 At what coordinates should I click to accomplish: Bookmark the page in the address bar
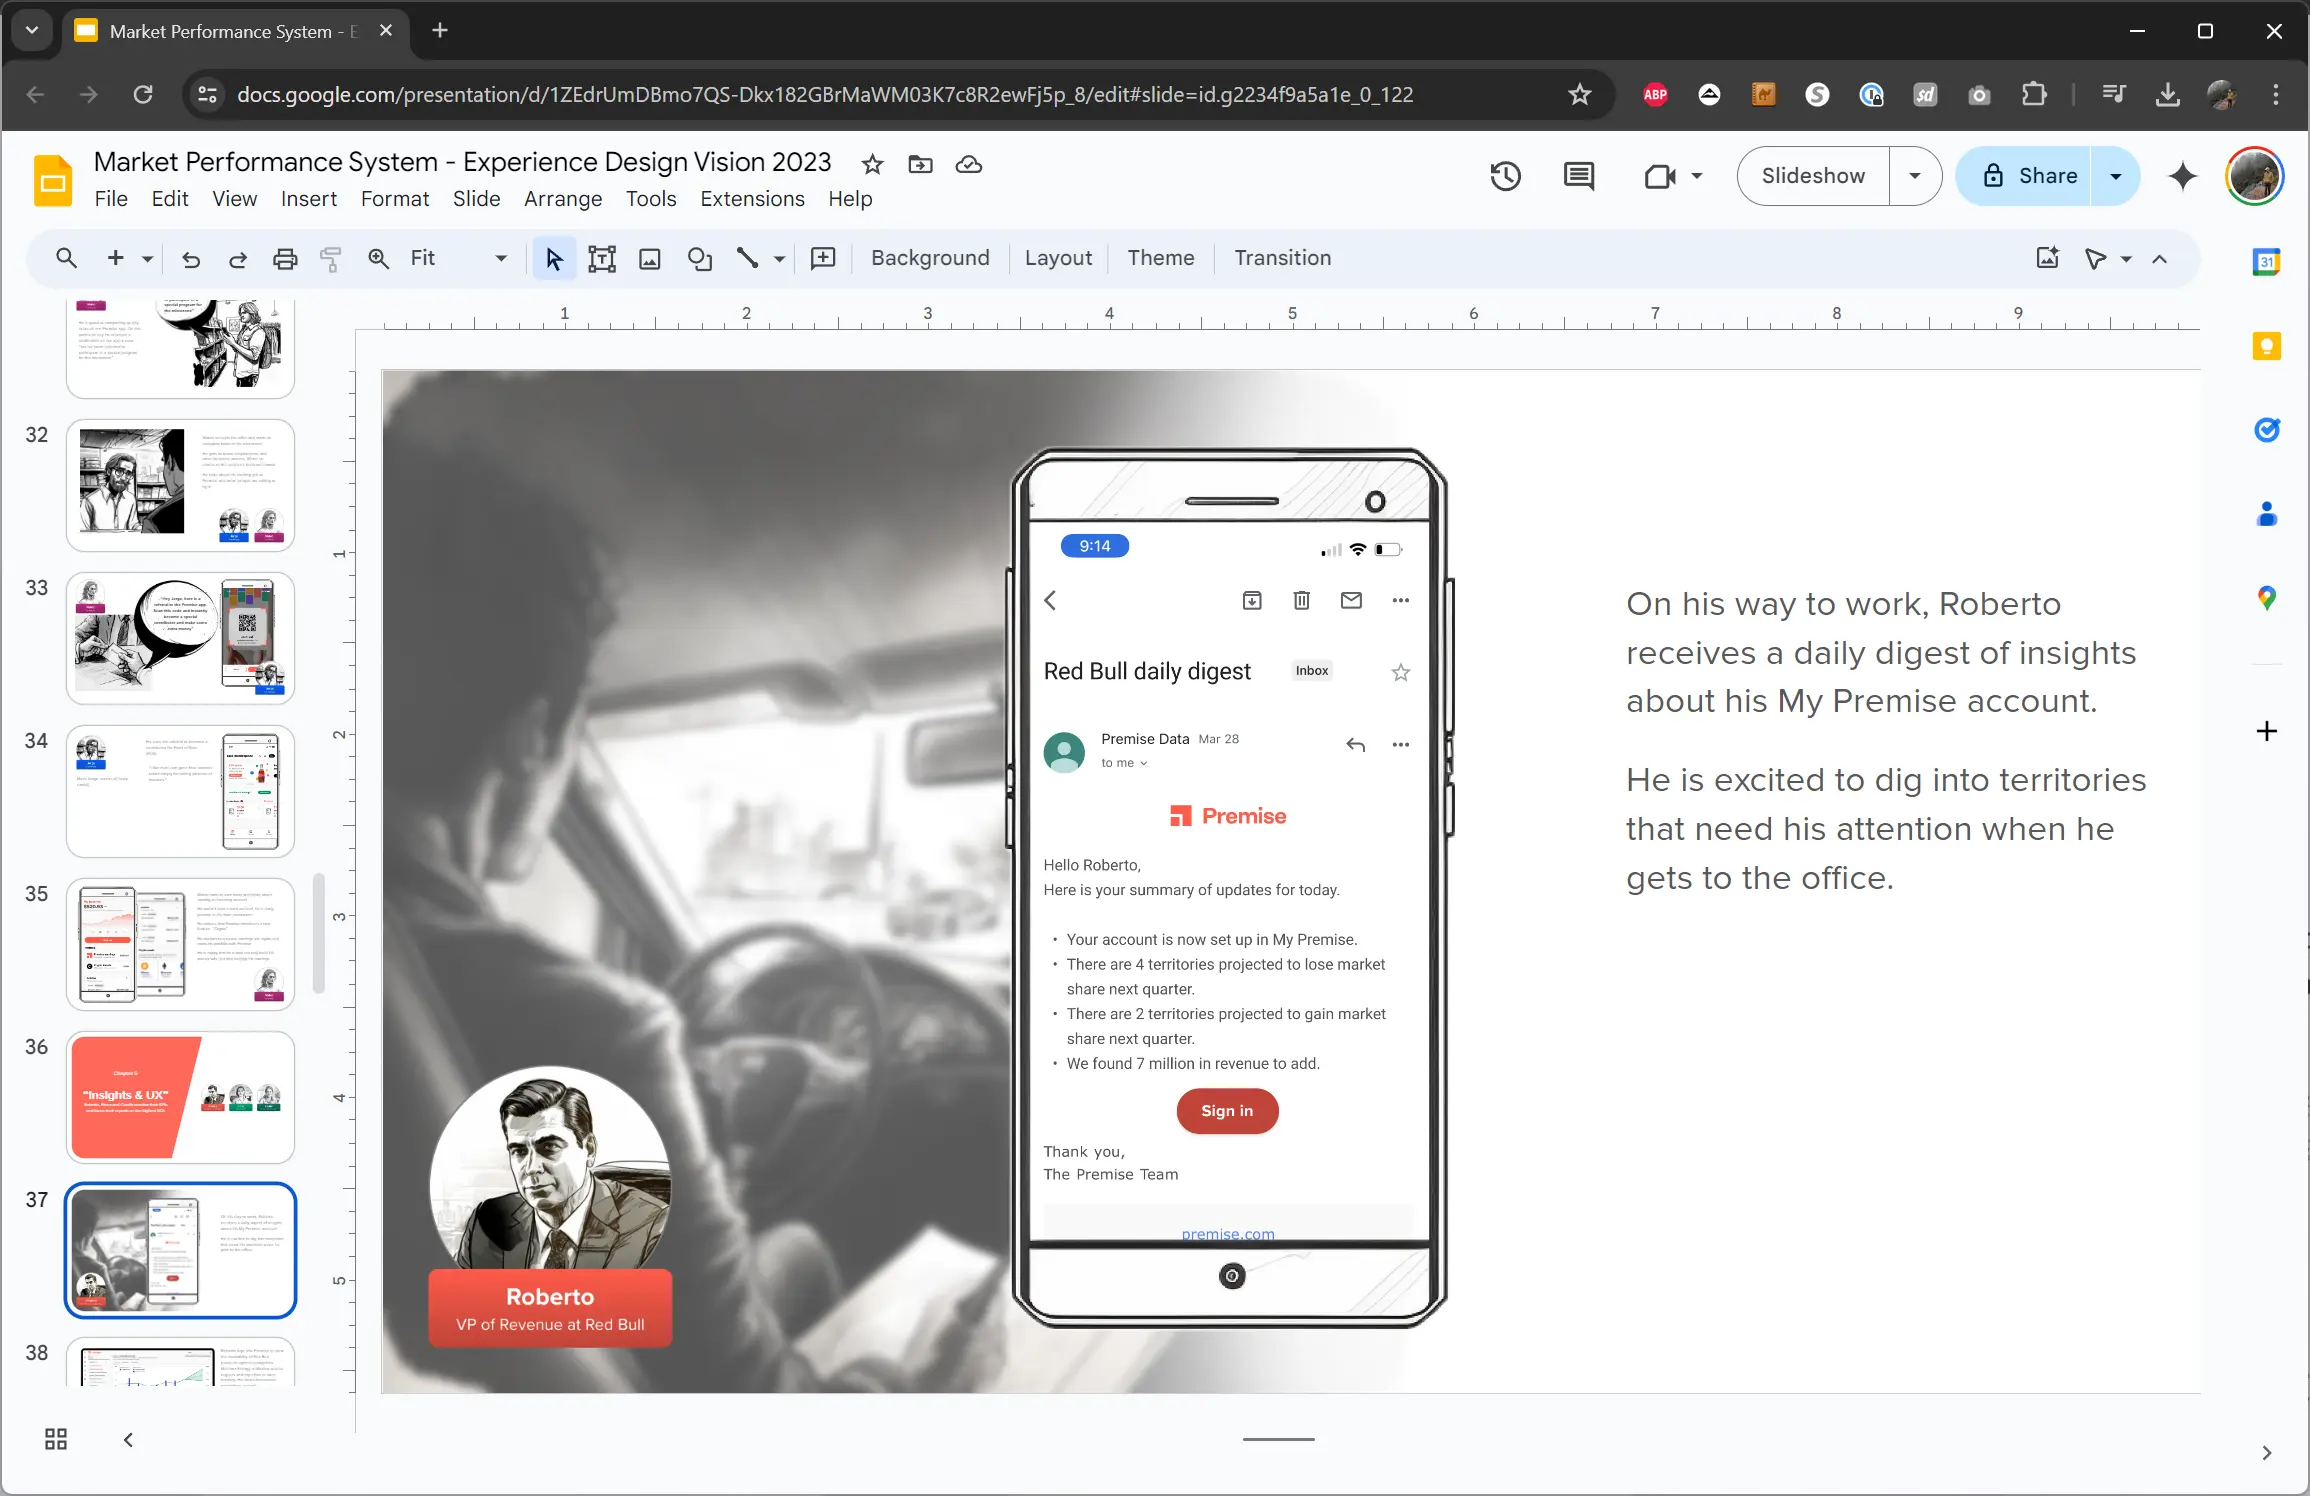coord(1579,95)
